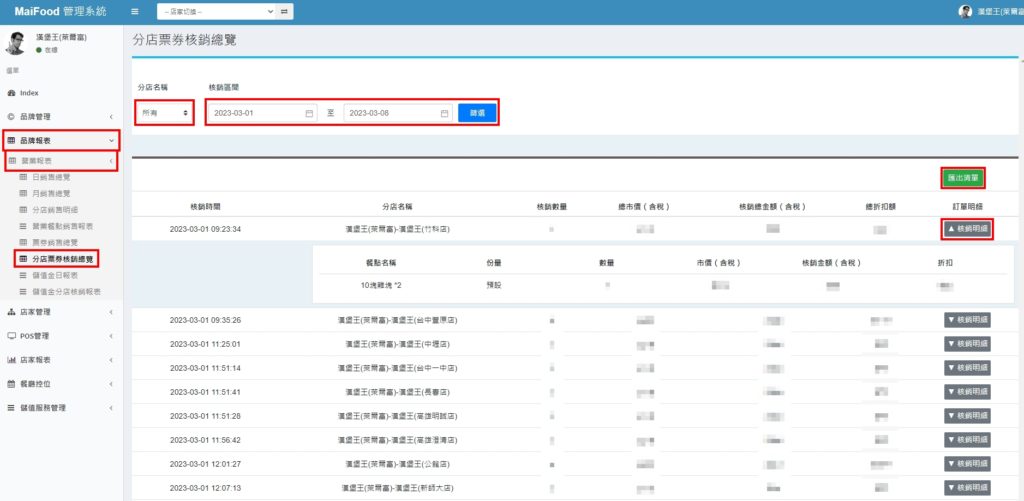Open calendar picker for start date

pos(309,113)
